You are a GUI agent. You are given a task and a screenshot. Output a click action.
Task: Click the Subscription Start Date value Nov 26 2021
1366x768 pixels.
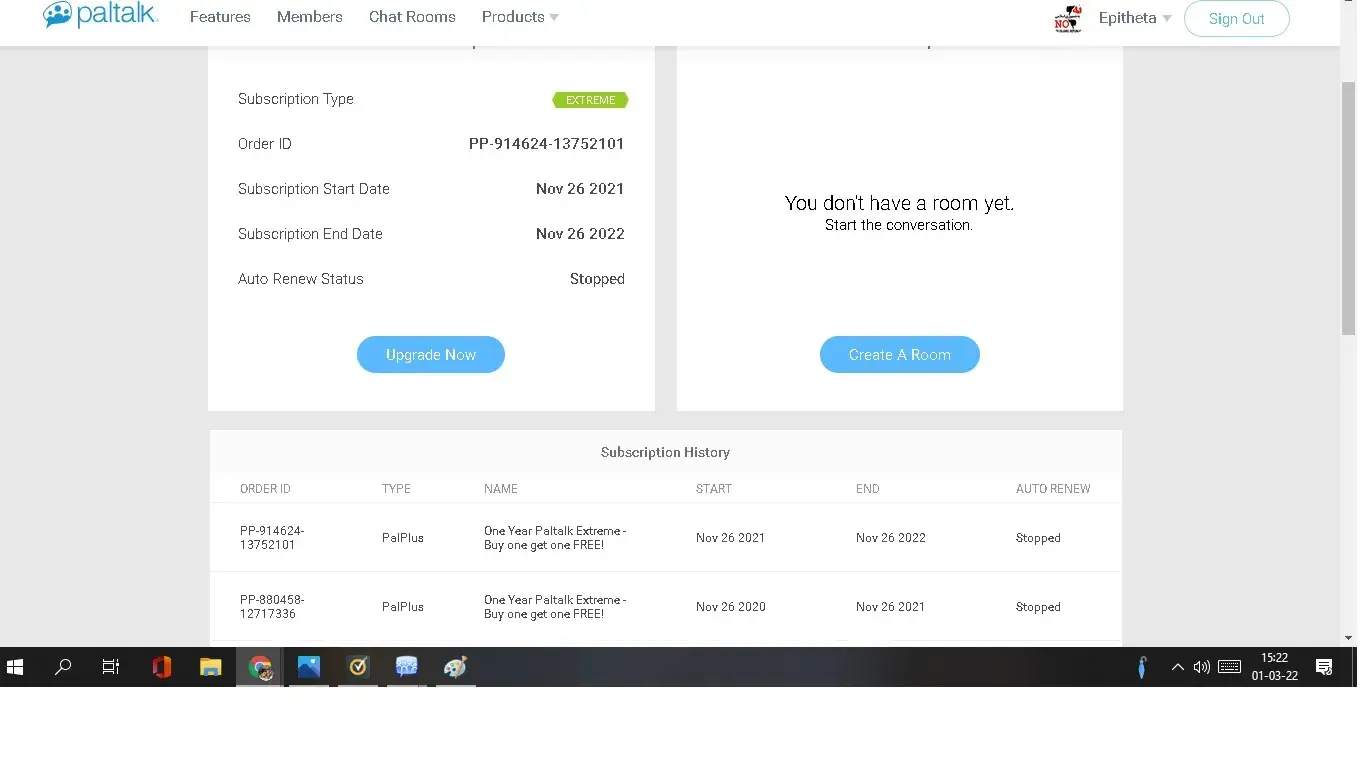[x=580, y=189]
